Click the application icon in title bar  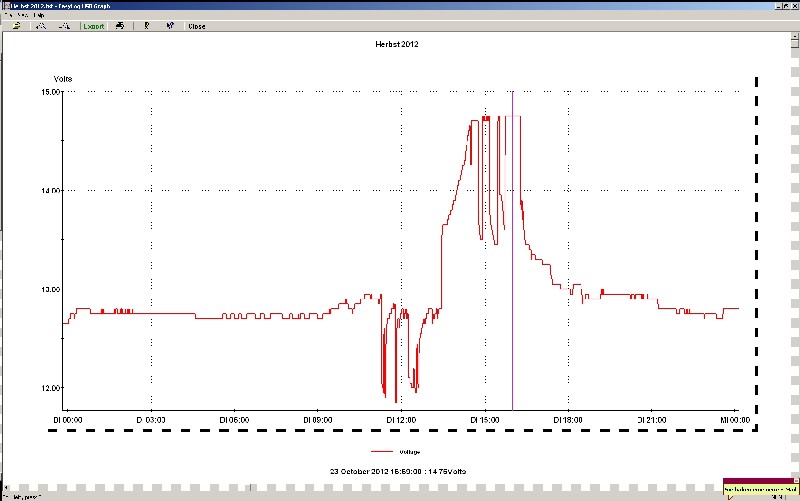point(5,5)
